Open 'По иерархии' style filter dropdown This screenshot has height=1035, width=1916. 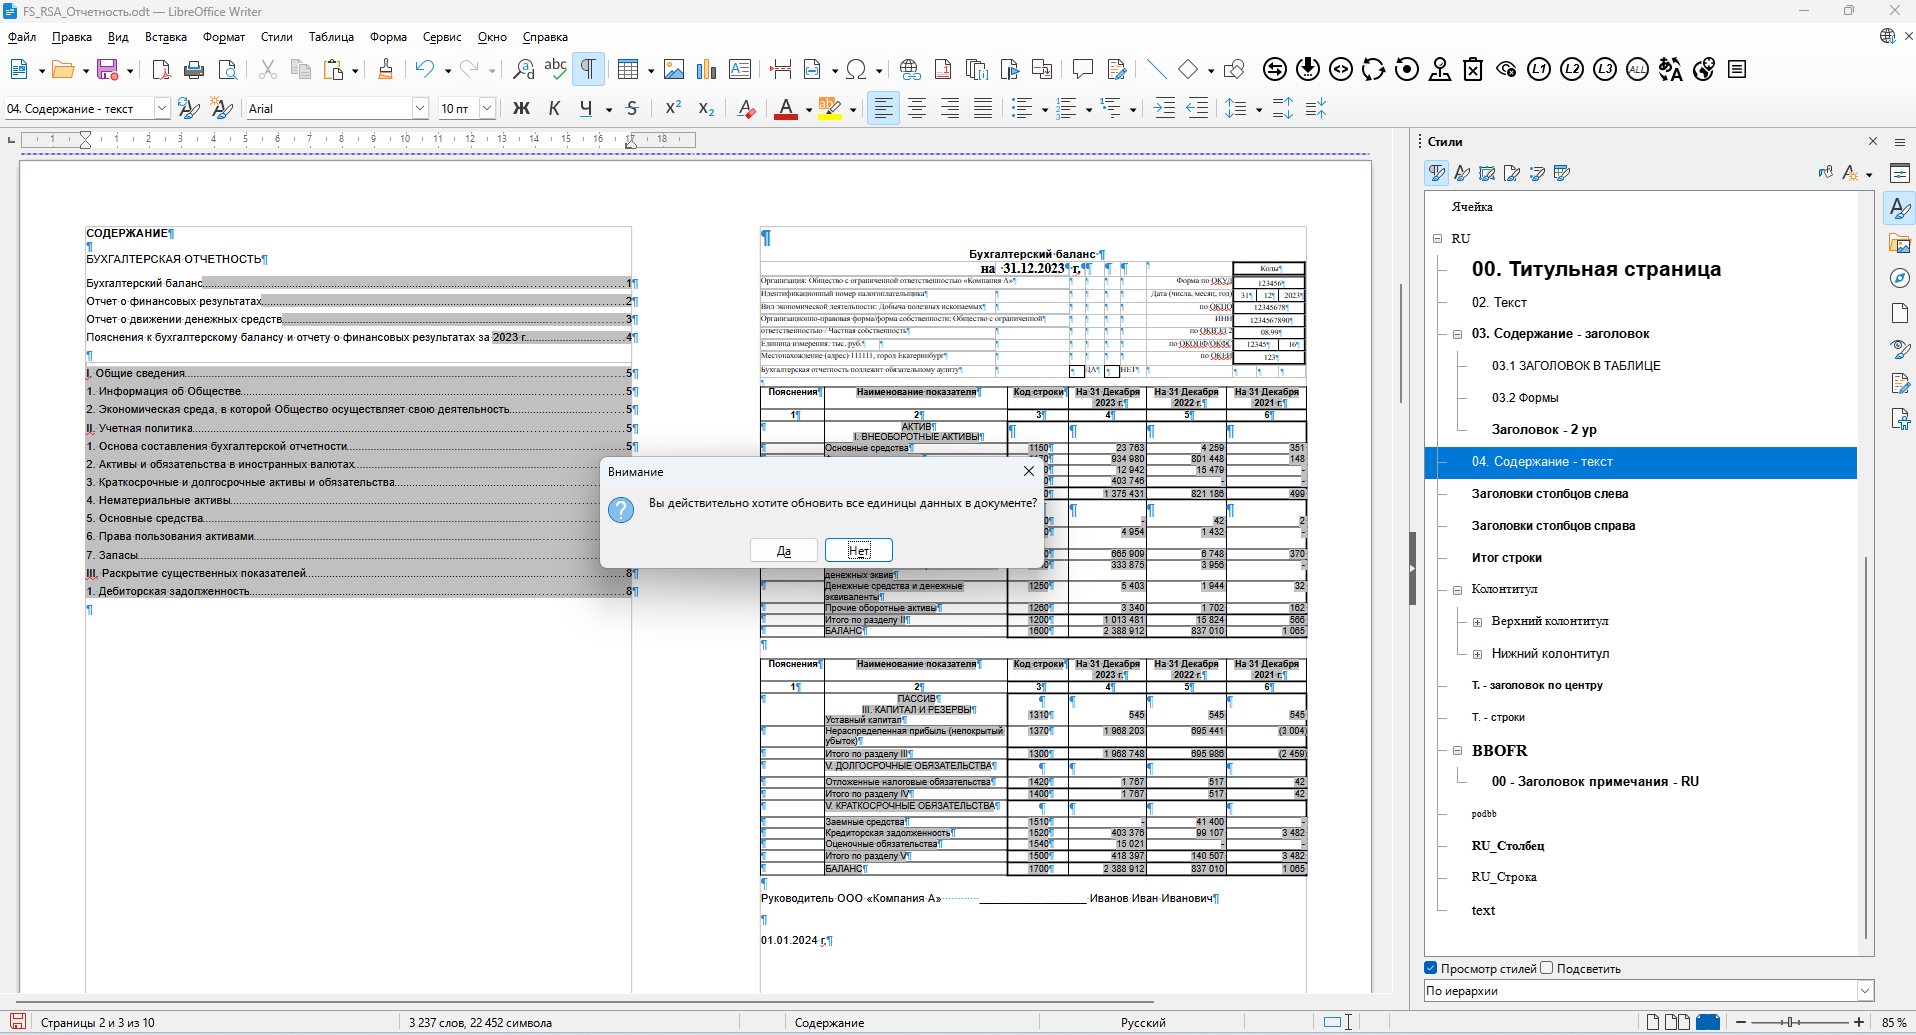coord(1864,991)
